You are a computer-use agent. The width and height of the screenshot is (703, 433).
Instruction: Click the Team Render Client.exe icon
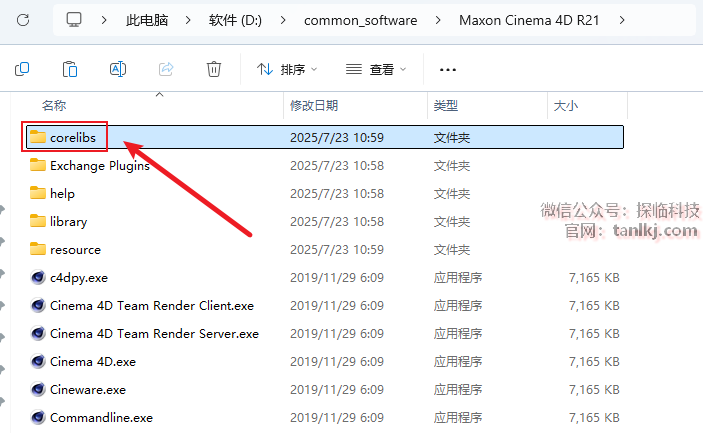point(38,305)
